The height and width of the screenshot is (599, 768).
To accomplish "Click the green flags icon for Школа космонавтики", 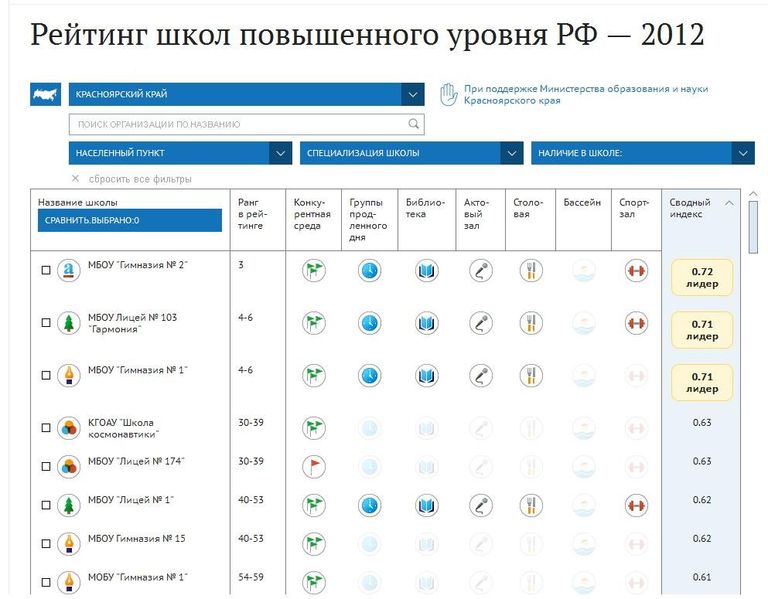I will pos(313,428).
